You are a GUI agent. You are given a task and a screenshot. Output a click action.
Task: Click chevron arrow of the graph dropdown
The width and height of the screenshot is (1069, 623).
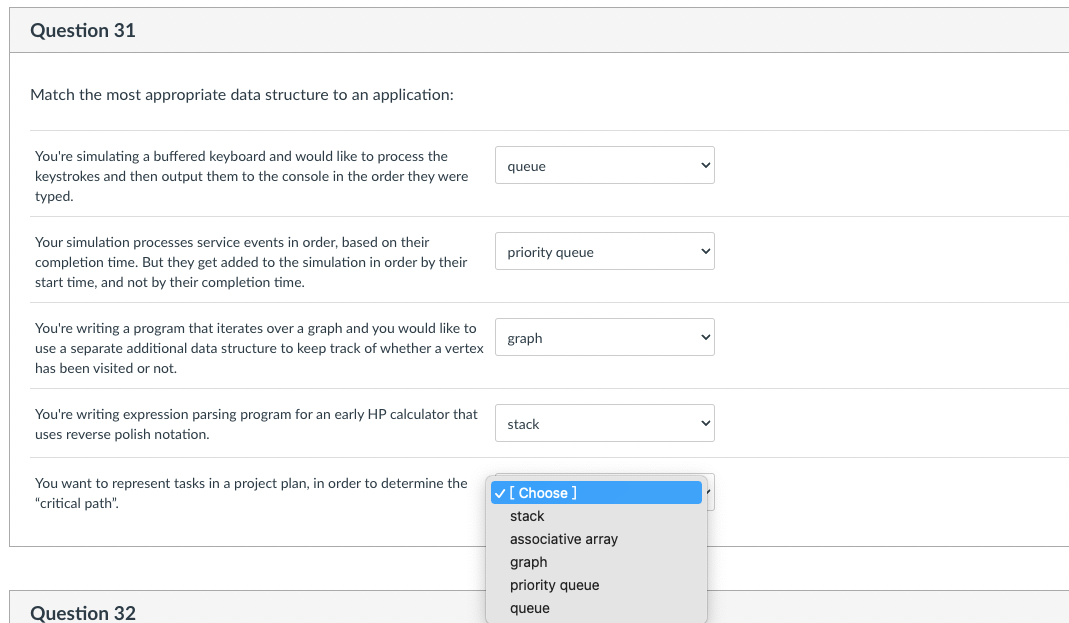click(705, 338)
